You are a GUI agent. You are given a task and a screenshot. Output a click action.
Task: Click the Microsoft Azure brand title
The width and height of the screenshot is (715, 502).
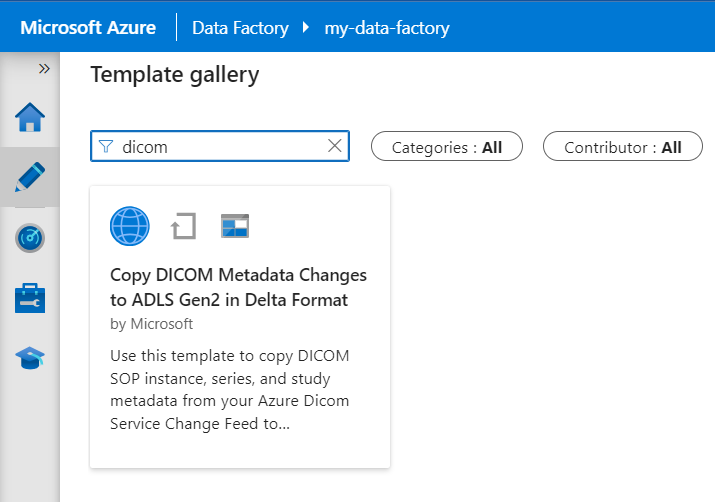coord(88,27)
